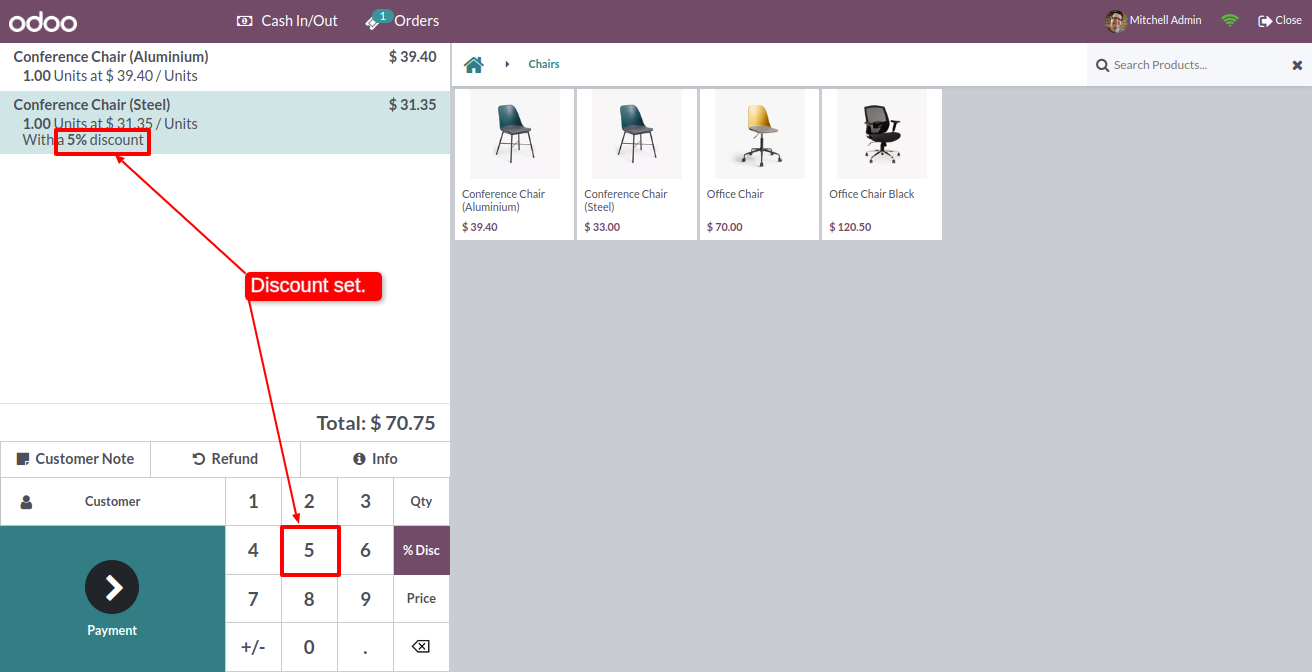Tap numpad key 1
This screenshot has height=672, width=1312.
[253, 501]
